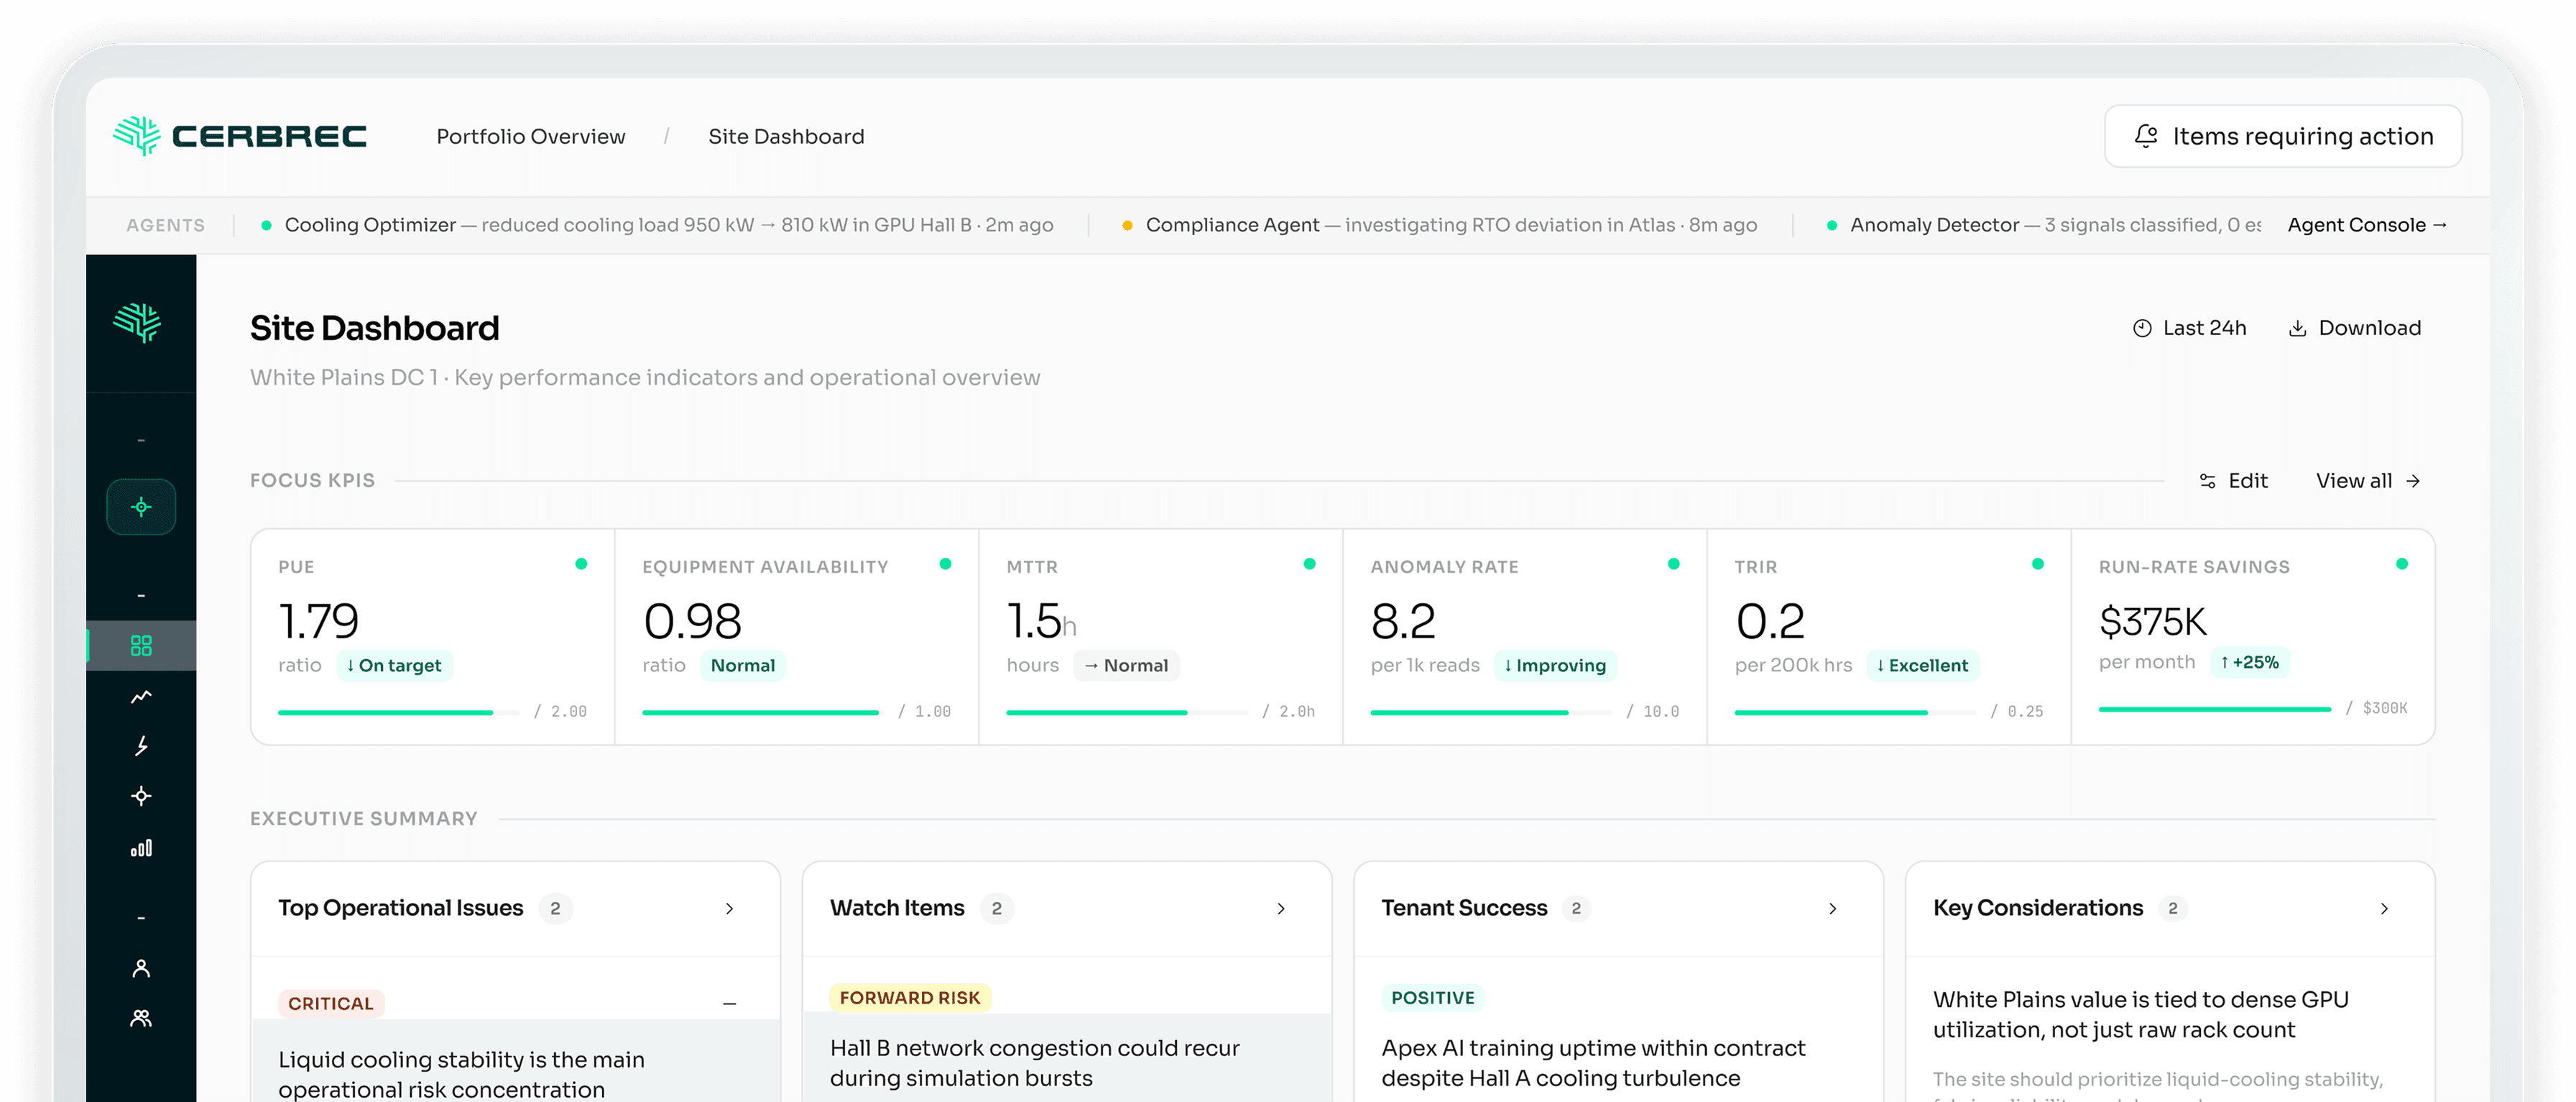Click the POSITIVE tag
Viewport: 2576px width, 1102px height.
pos(1433,997)
